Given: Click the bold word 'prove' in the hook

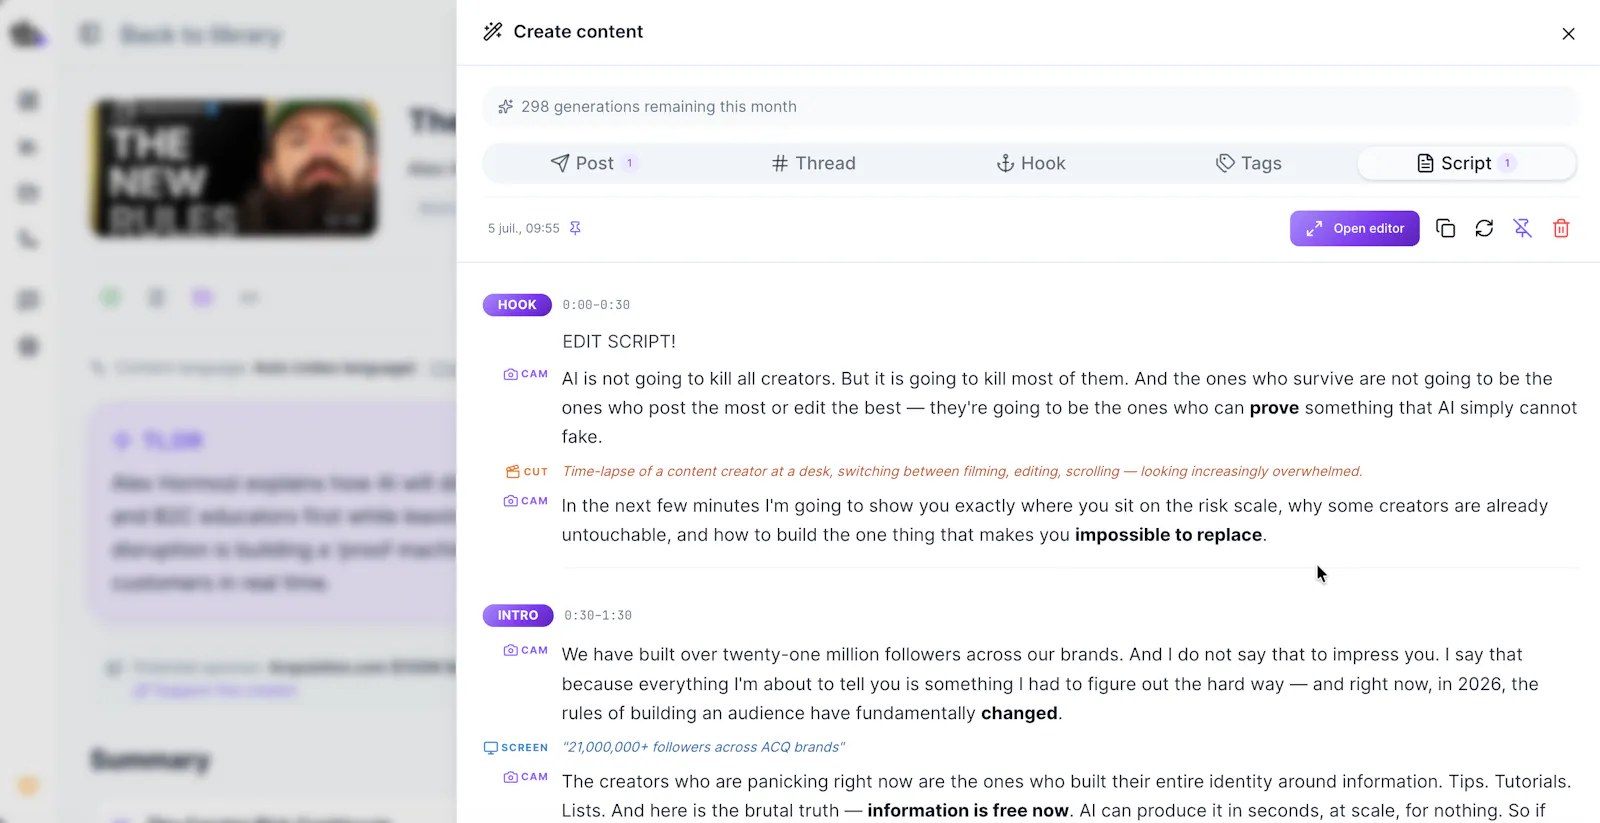Looking at the screenshot, I should [1274, 408].
